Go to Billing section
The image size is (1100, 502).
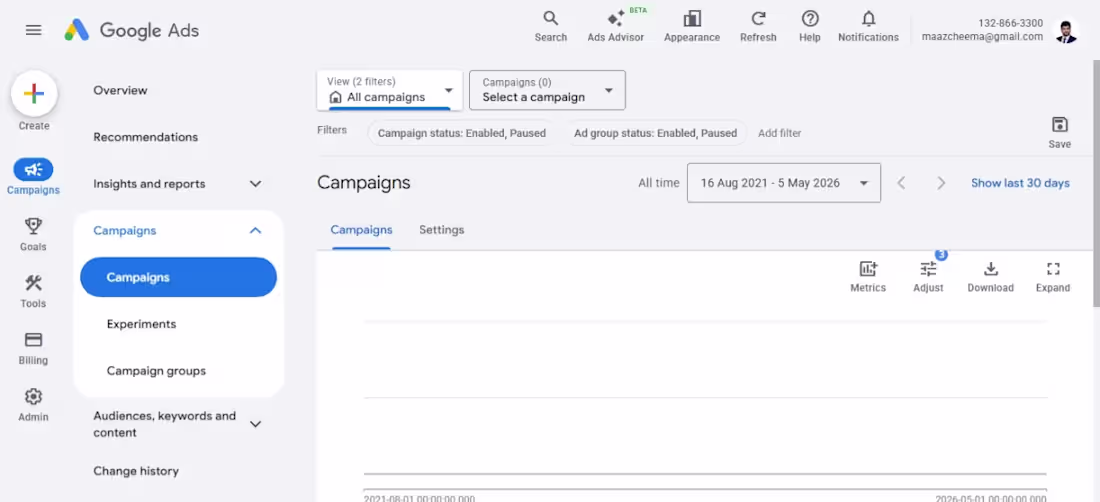point(33,348)
